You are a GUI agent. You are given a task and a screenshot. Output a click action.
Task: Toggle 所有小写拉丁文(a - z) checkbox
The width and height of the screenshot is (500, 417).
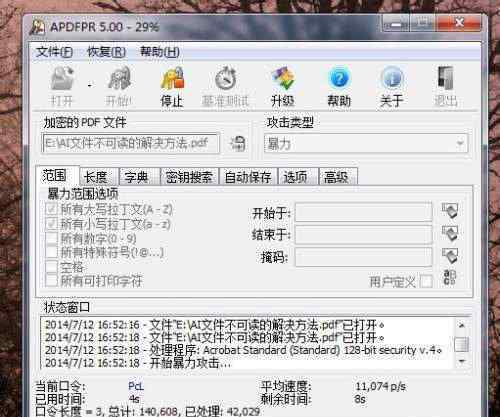(52, 224)
